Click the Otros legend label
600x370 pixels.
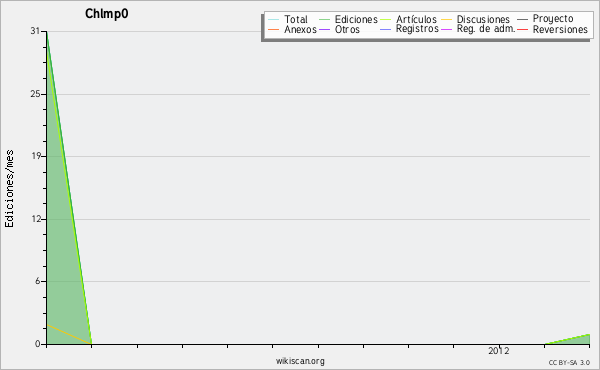pos(347,29)
